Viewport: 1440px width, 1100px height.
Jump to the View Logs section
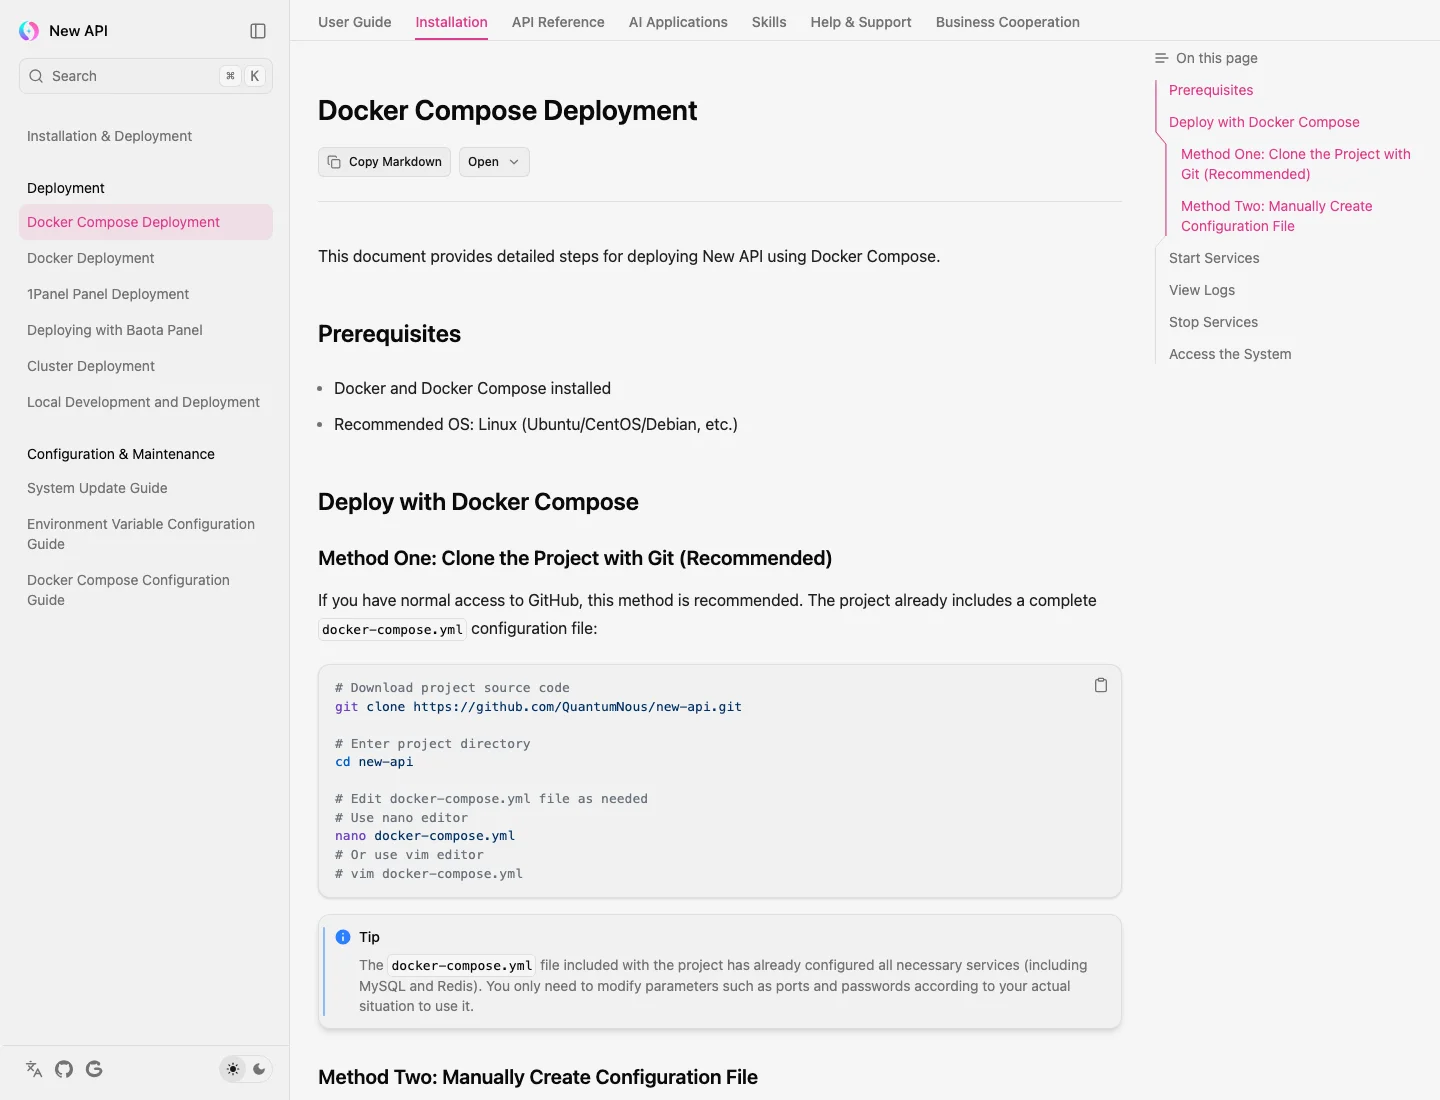click(x=1202, y=290)
